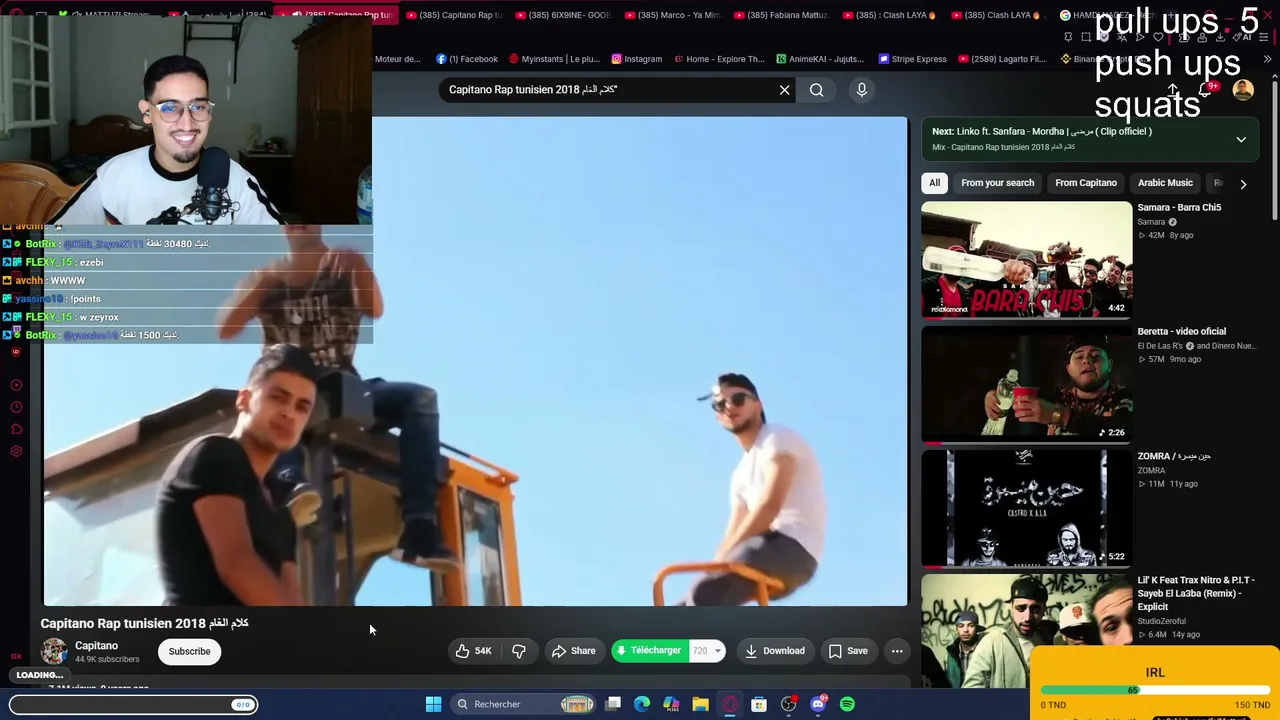Image resolution: width=1280 pixels, height=720 pixels.
Task: Select the Arabic Music chip
Action: [1165, 183]
